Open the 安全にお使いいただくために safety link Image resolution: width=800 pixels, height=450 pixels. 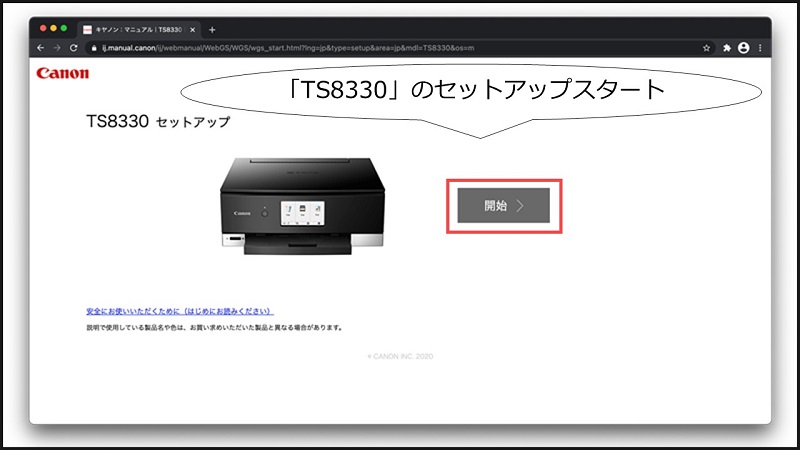point(180,311)
